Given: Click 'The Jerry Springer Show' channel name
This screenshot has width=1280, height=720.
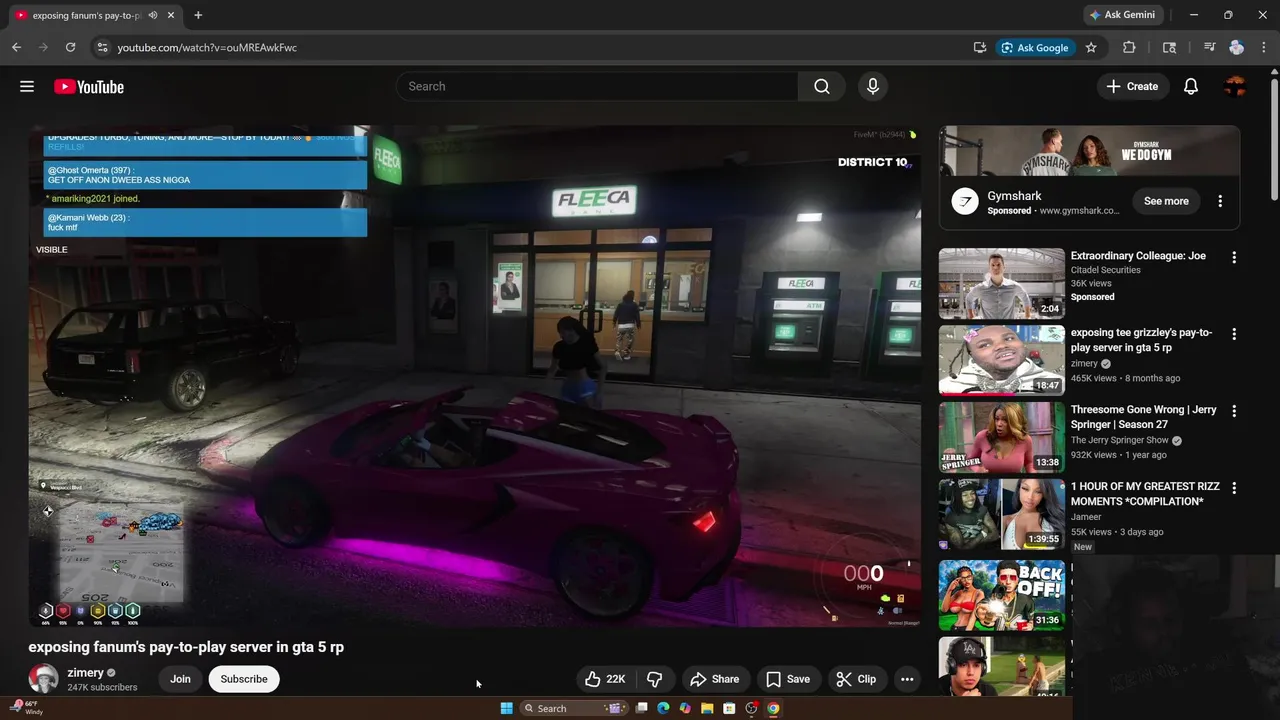Looking at the screenshot, I should pyautogui.click(x=1120, y=441).
